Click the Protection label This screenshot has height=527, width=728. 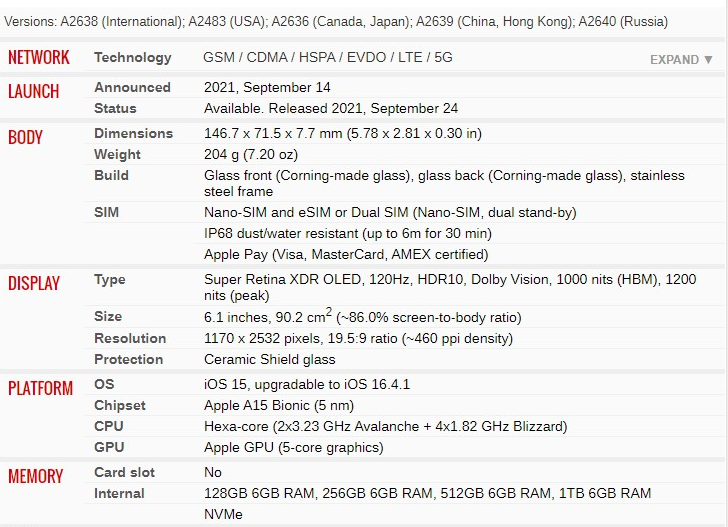129,359
